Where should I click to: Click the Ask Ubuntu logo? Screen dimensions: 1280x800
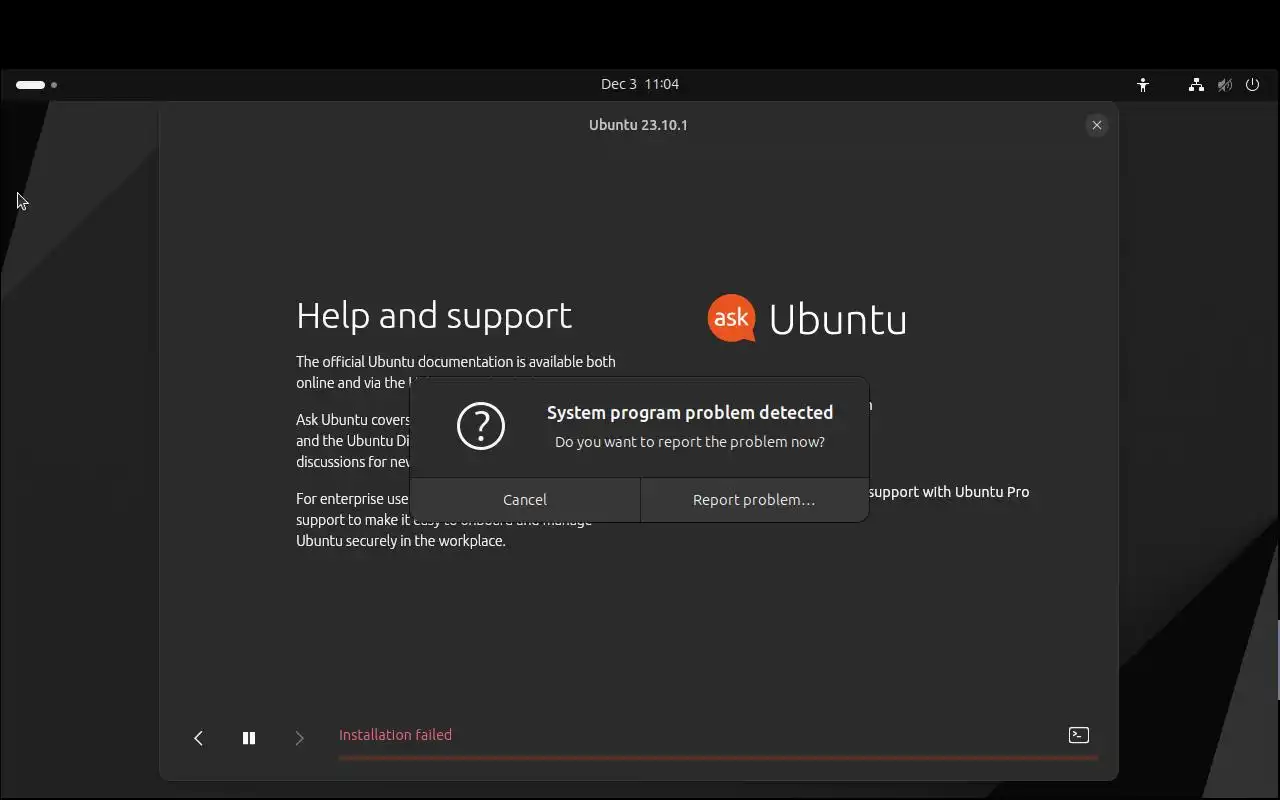[x=807, y=318]
